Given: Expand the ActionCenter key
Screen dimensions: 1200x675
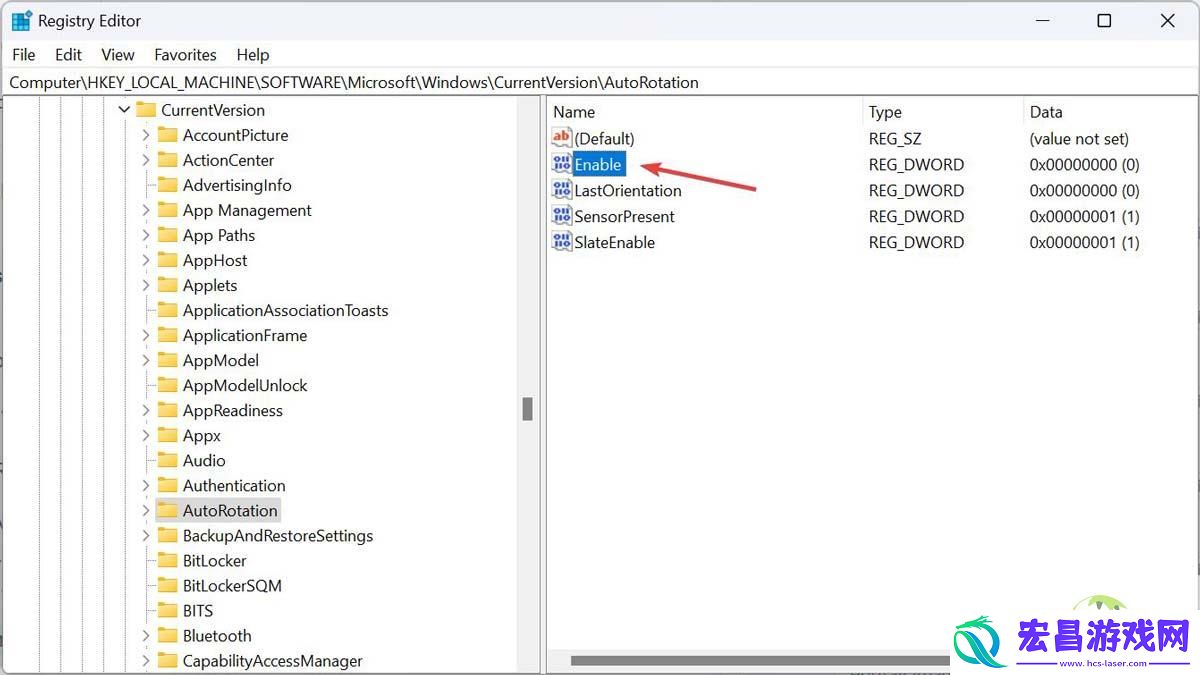Looking at the screenshot, I should pyautogui.click(x=146, y=160).
